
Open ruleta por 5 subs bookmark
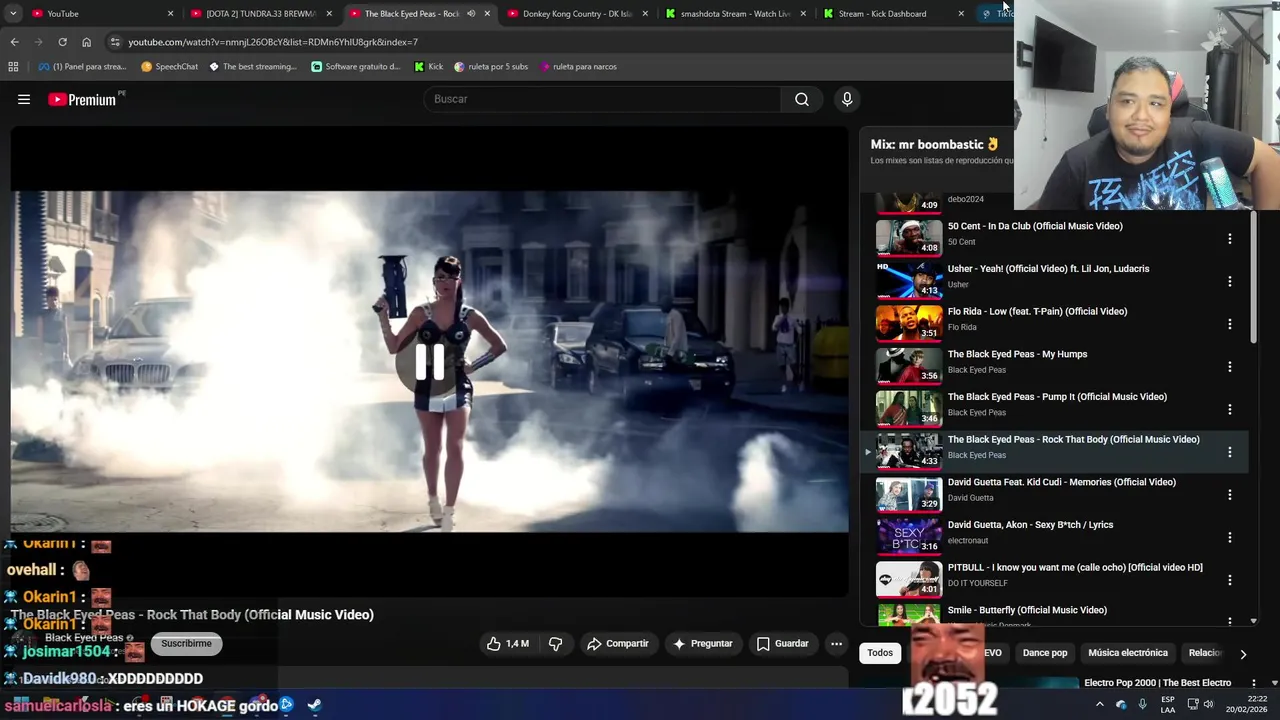[x=491, y=67]
